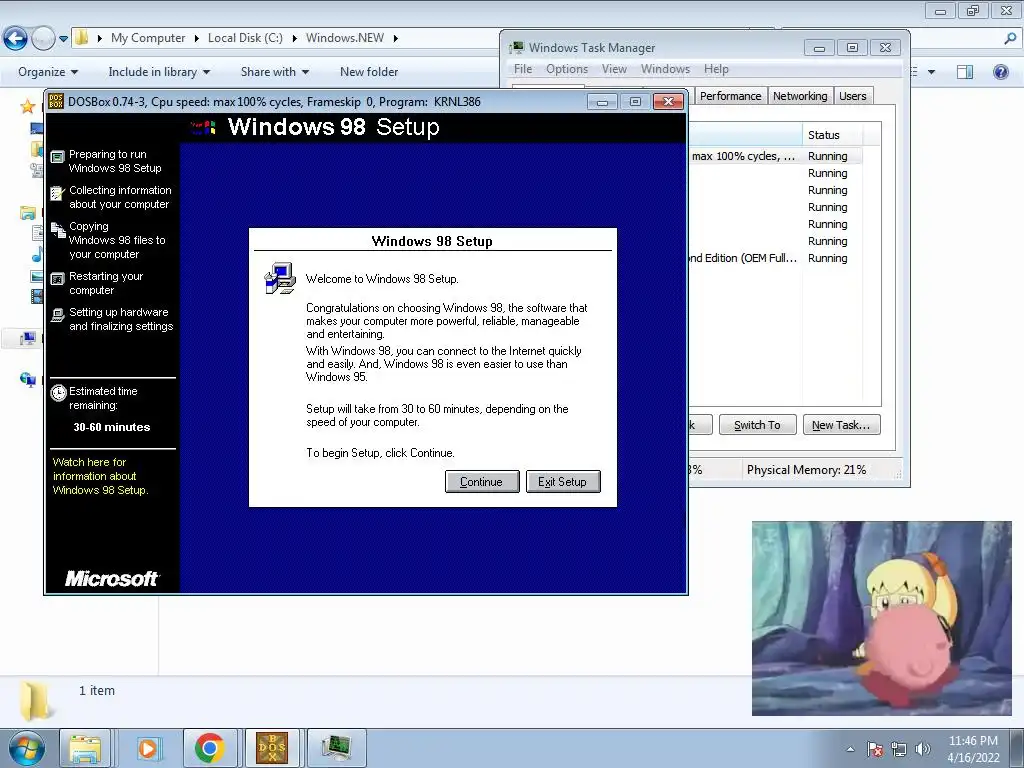Open Google Chrome from the taskbar
The width and height of the screenshot is (1024, 768).
[x=210, y=748]
